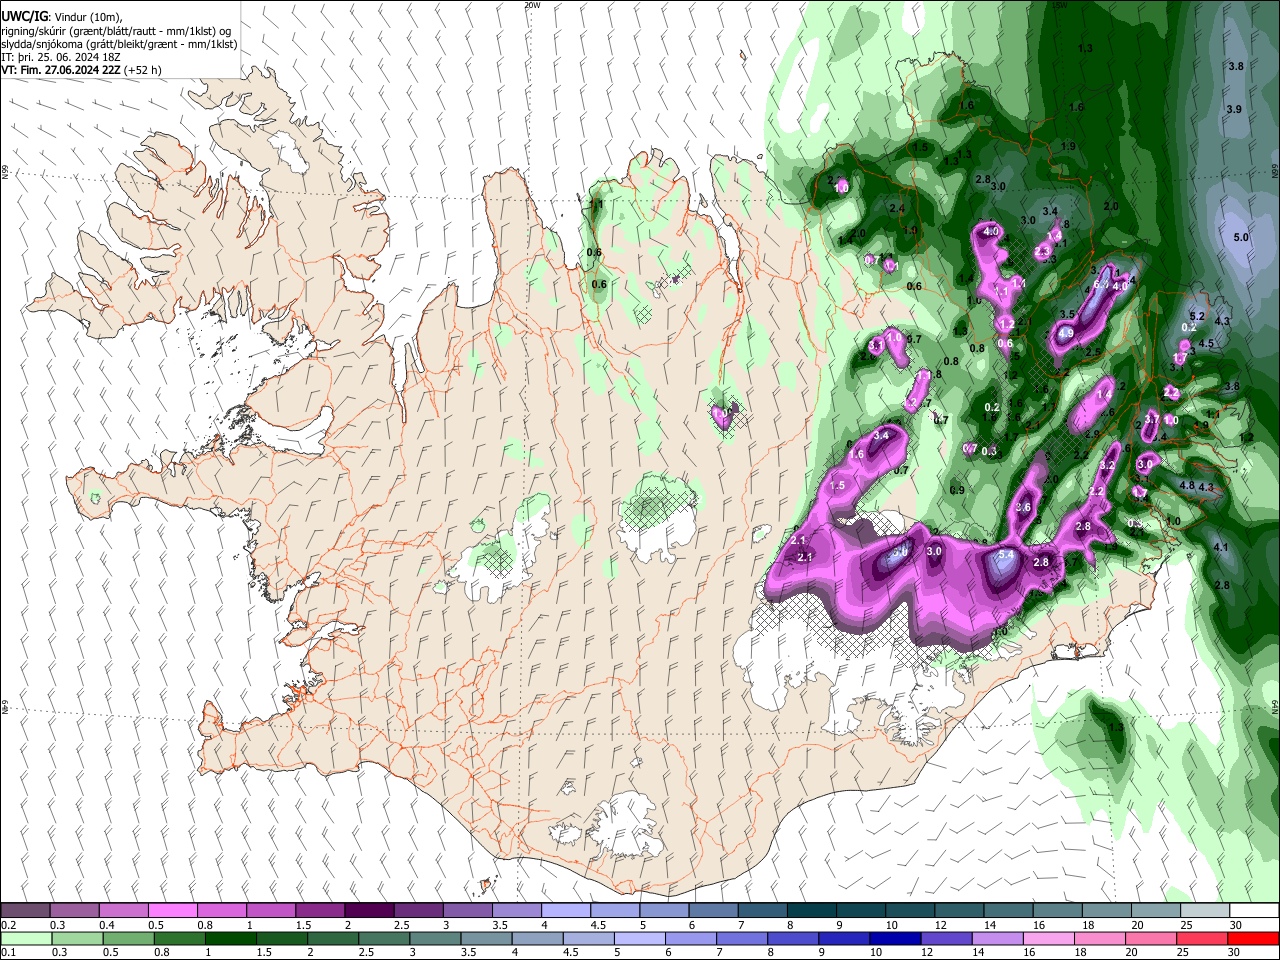Click the valid time 'VT: Fim. 27.06.2024 22Z'
This screenshot has width=1280, height=960.
click(61, 70)
